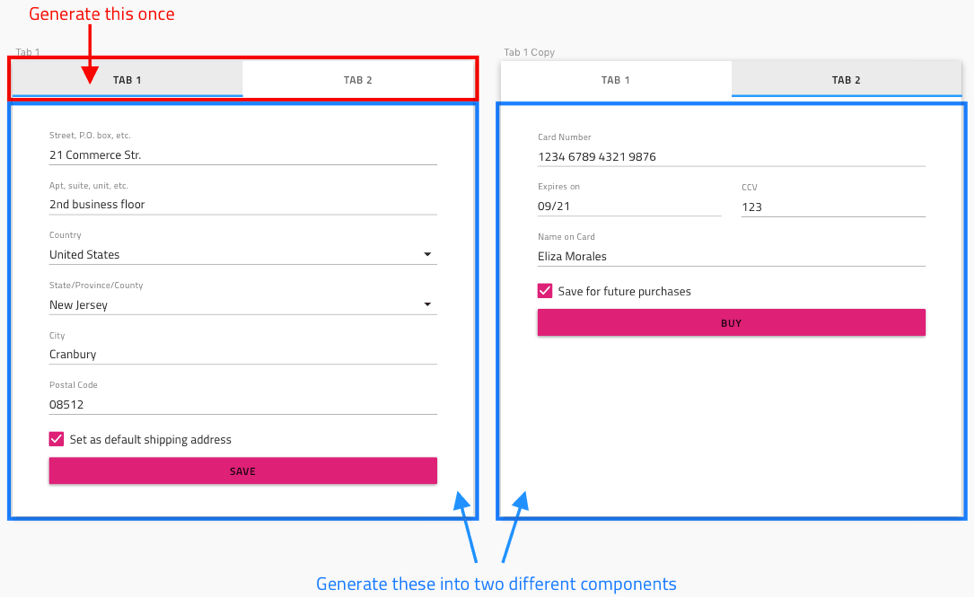Uncheck Set as default shipping address
This screenshot has height=597, width=974.
coord(57,439)
